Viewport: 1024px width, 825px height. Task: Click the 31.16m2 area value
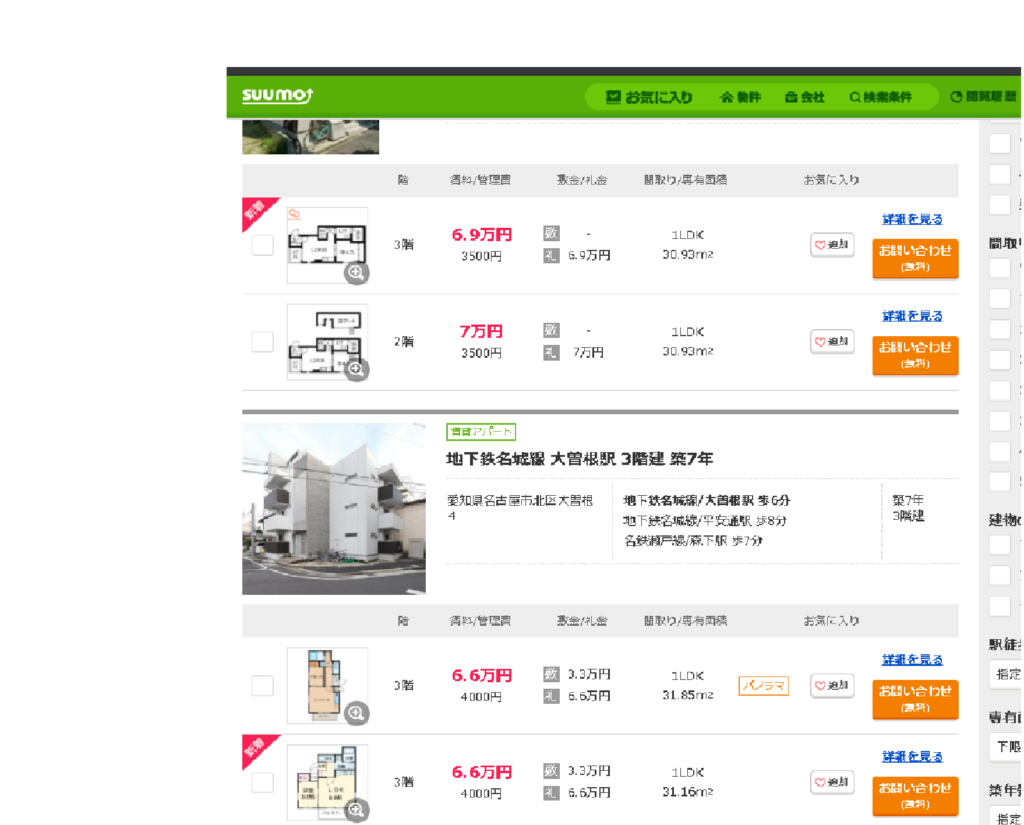click(x=688, y=792)
